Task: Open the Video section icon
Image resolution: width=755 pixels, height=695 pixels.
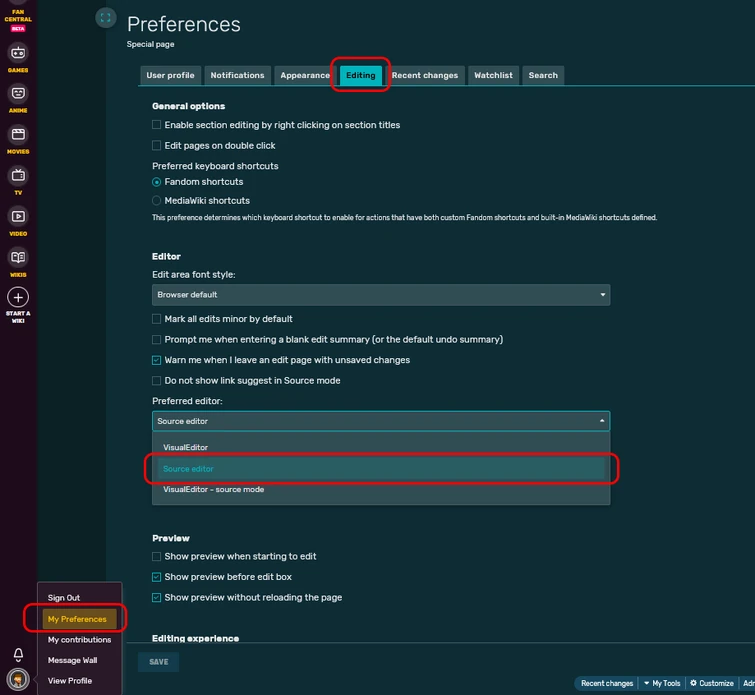Action: 18,216
